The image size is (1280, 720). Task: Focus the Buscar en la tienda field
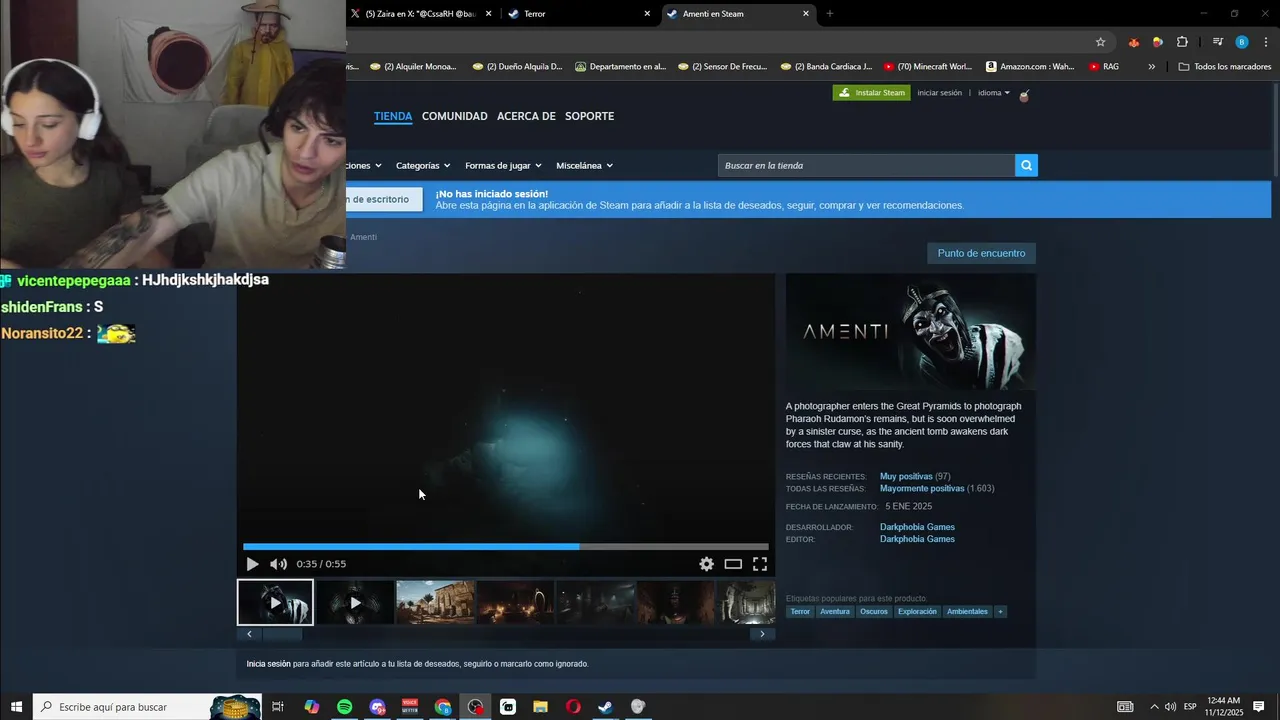866,165
